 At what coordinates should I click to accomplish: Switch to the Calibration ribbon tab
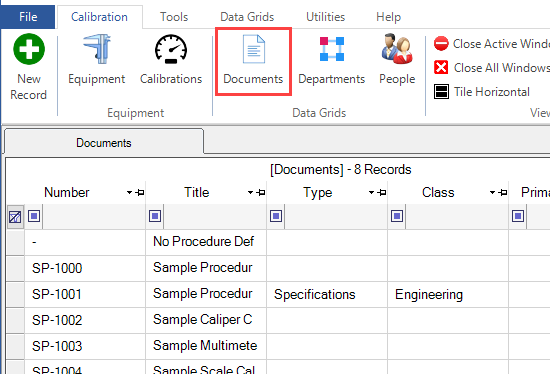[x=99, y=17]
